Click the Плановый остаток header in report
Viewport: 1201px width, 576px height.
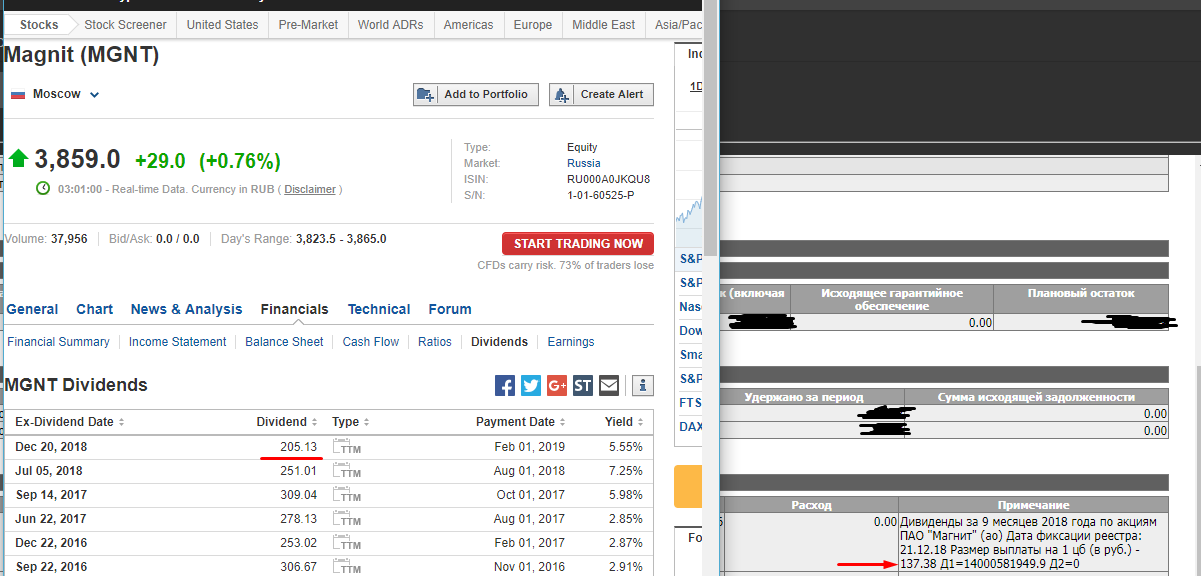click(x=1081, y=293)
